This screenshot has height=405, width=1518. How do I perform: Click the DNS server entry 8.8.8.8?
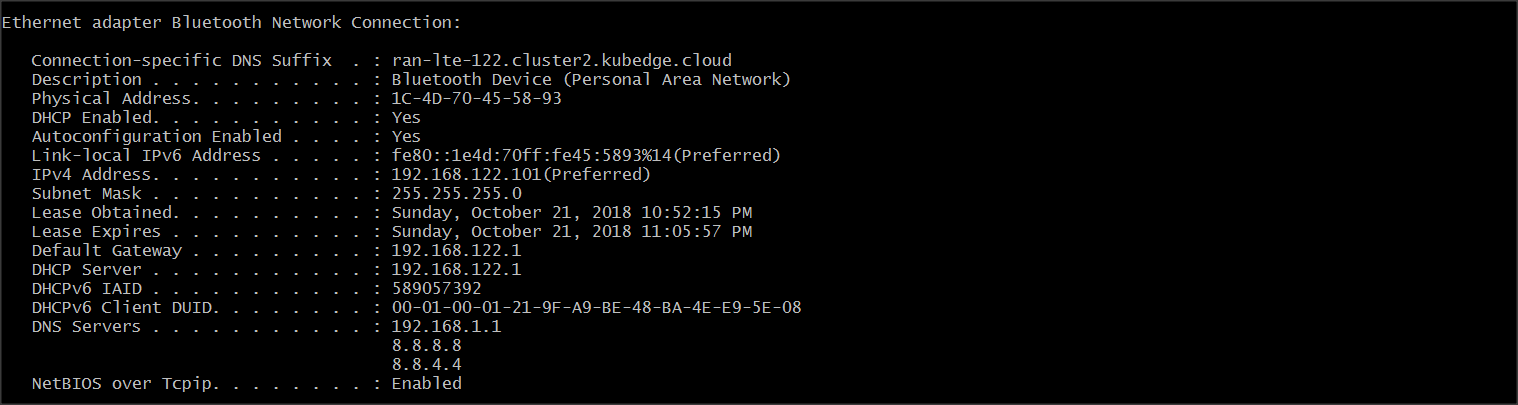click(426, 345)
